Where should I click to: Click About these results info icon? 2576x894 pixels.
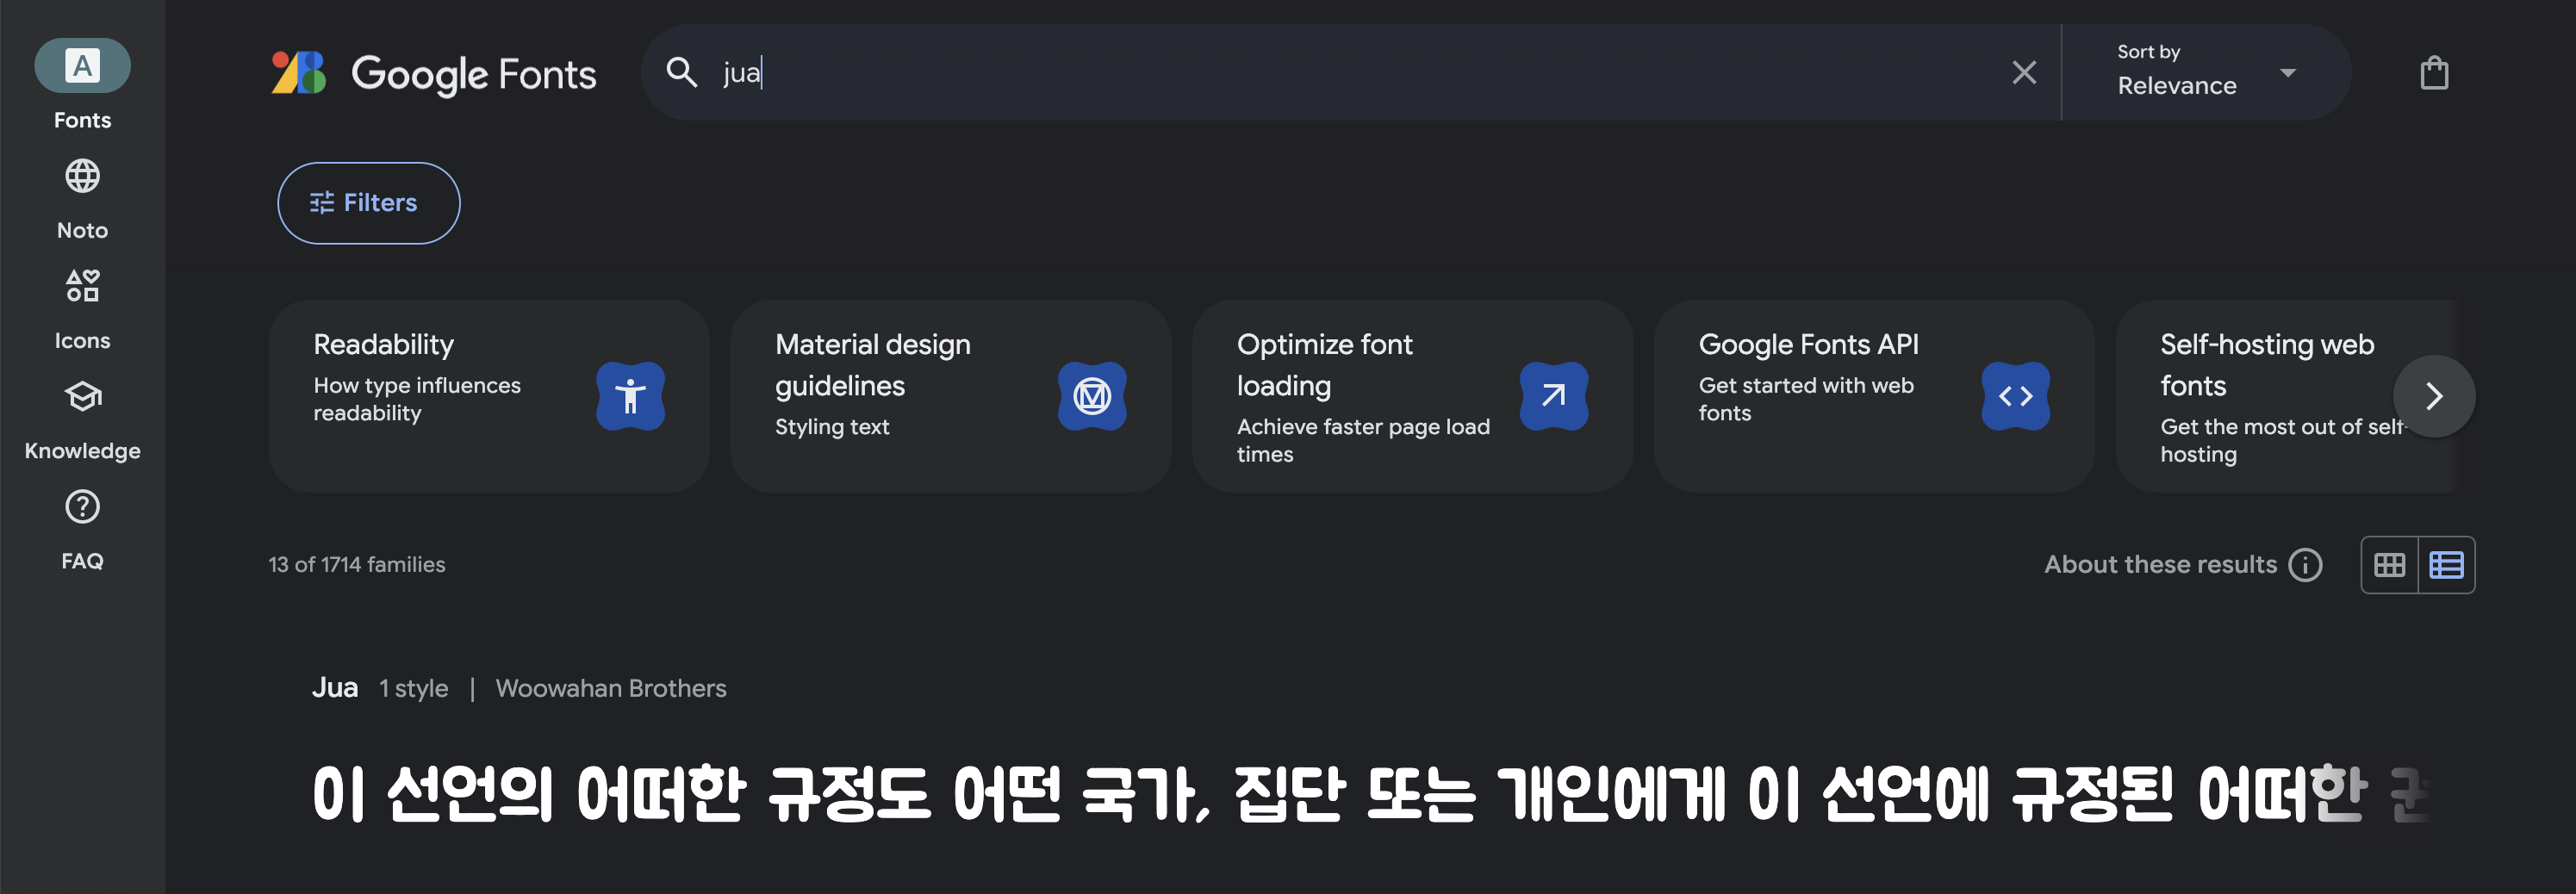[x=2306, y=565]
